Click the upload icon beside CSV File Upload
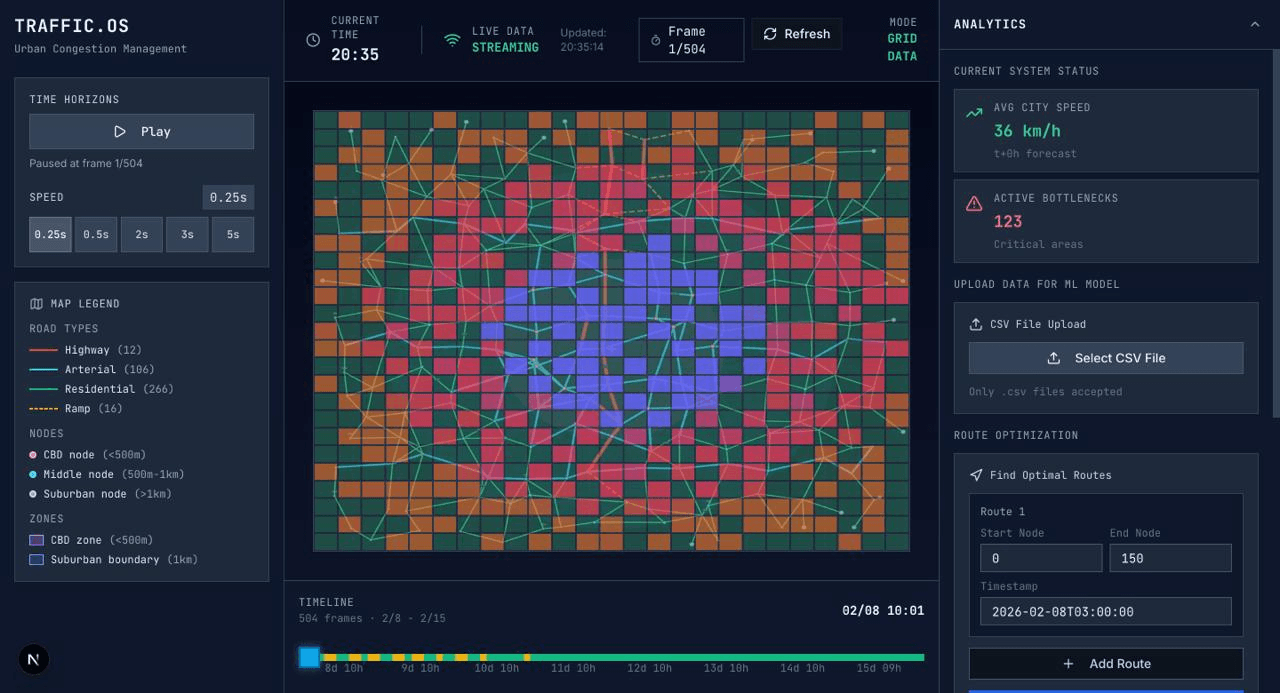The image size is (1280, 693). [x=976, y=324]
